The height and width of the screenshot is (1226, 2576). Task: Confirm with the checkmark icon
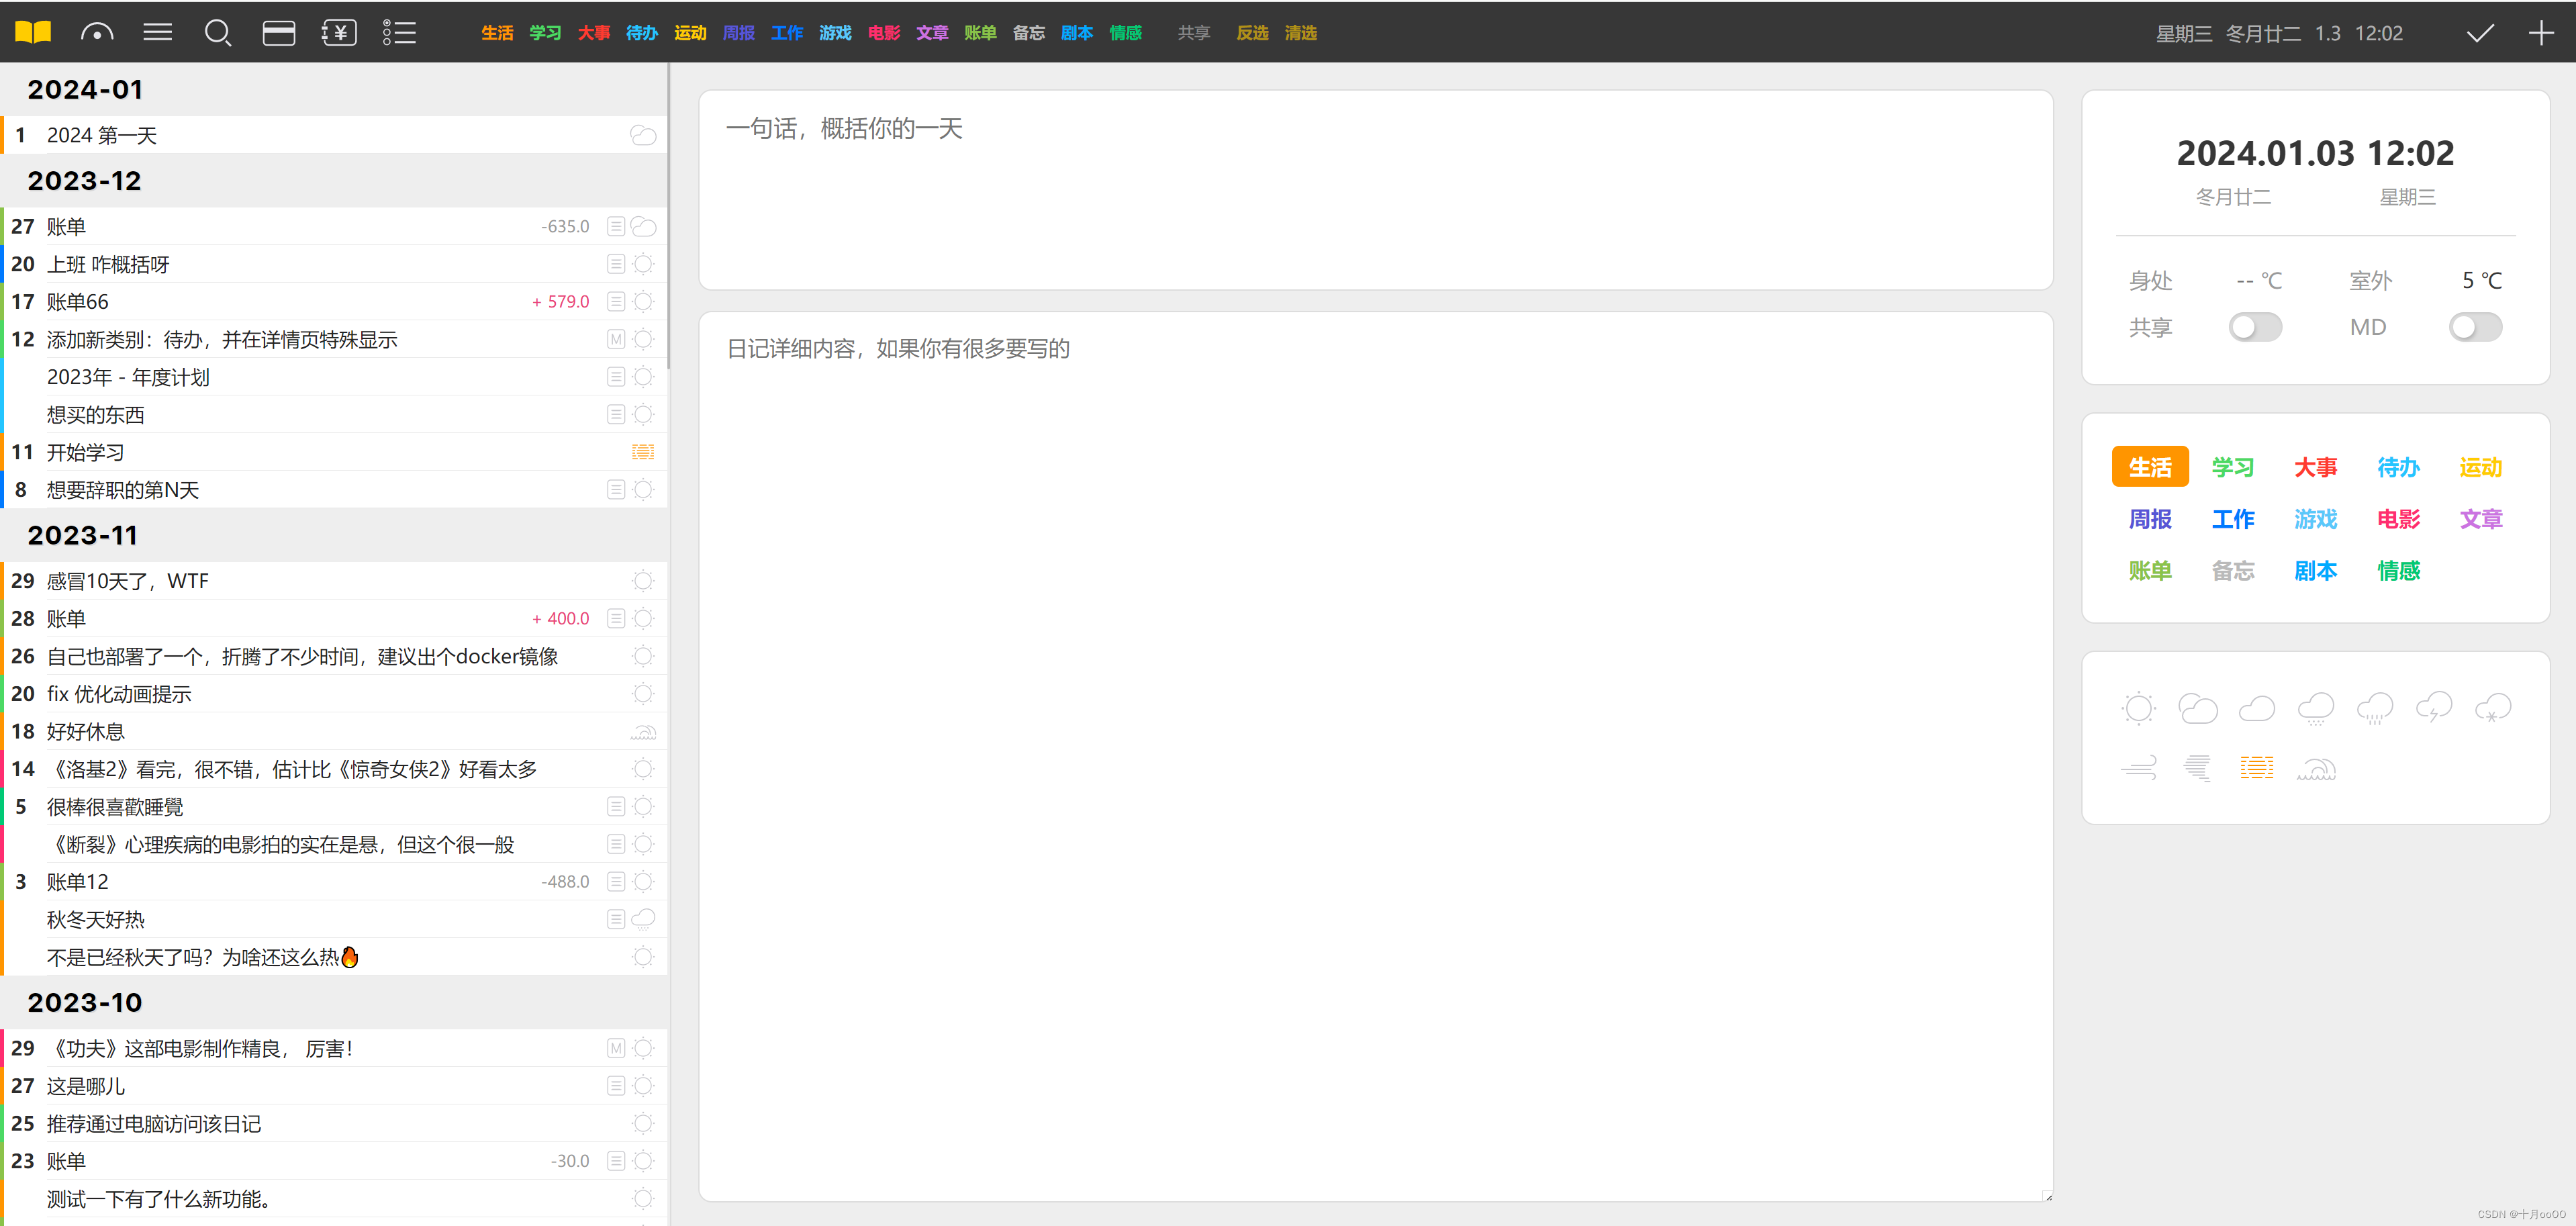[x=2479, y=33]
